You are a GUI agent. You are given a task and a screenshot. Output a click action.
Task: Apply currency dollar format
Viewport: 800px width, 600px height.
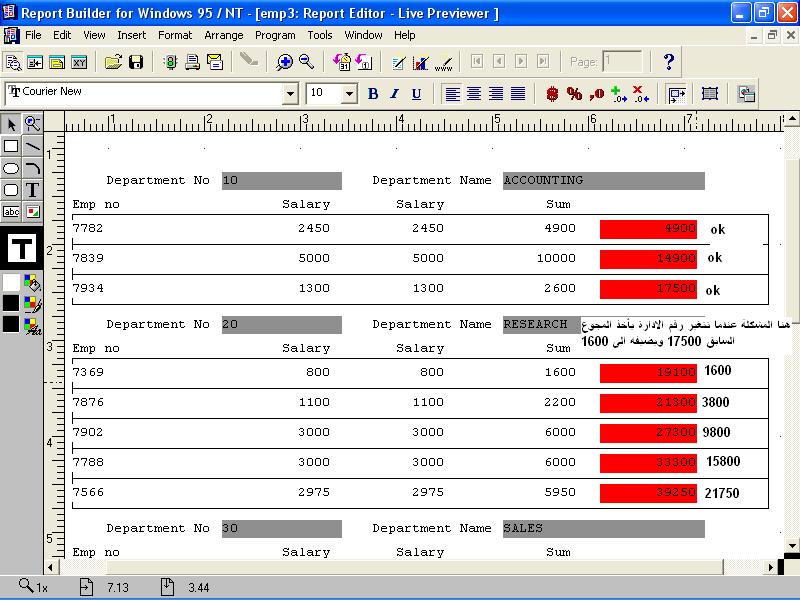coord(552,94)
